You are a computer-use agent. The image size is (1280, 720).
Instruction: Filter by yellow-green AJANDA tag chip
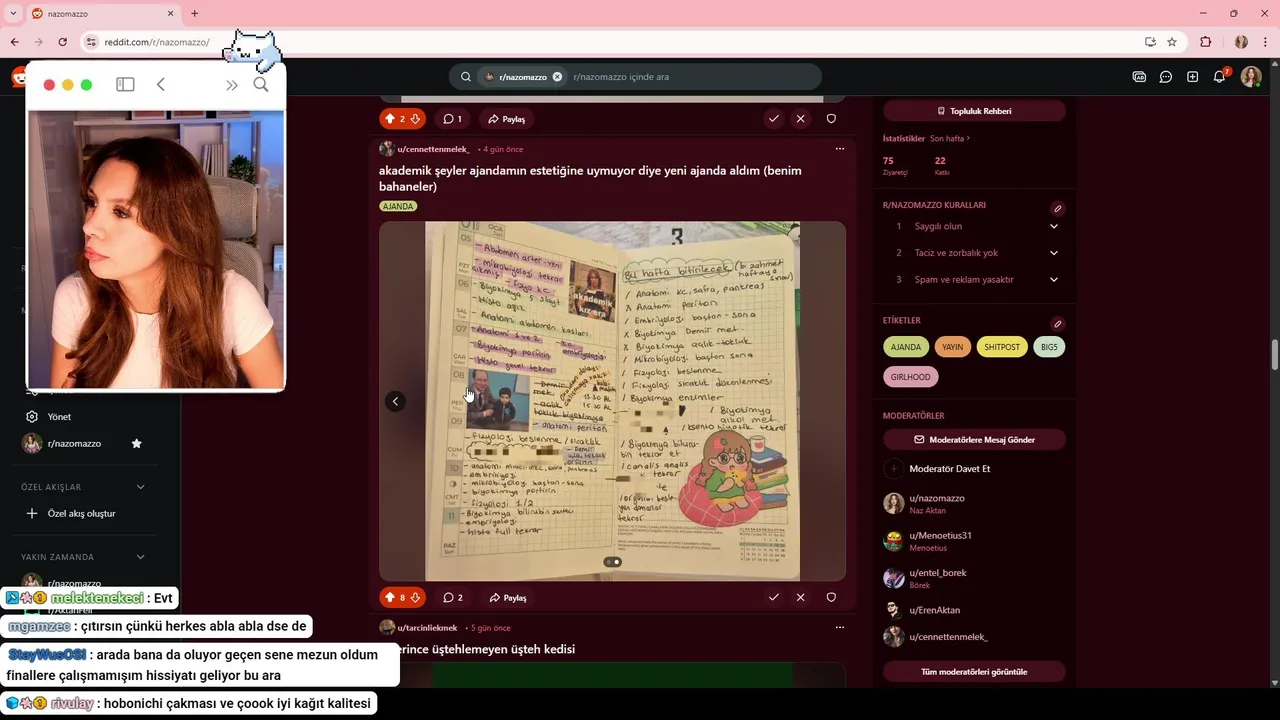click(906, 347)
